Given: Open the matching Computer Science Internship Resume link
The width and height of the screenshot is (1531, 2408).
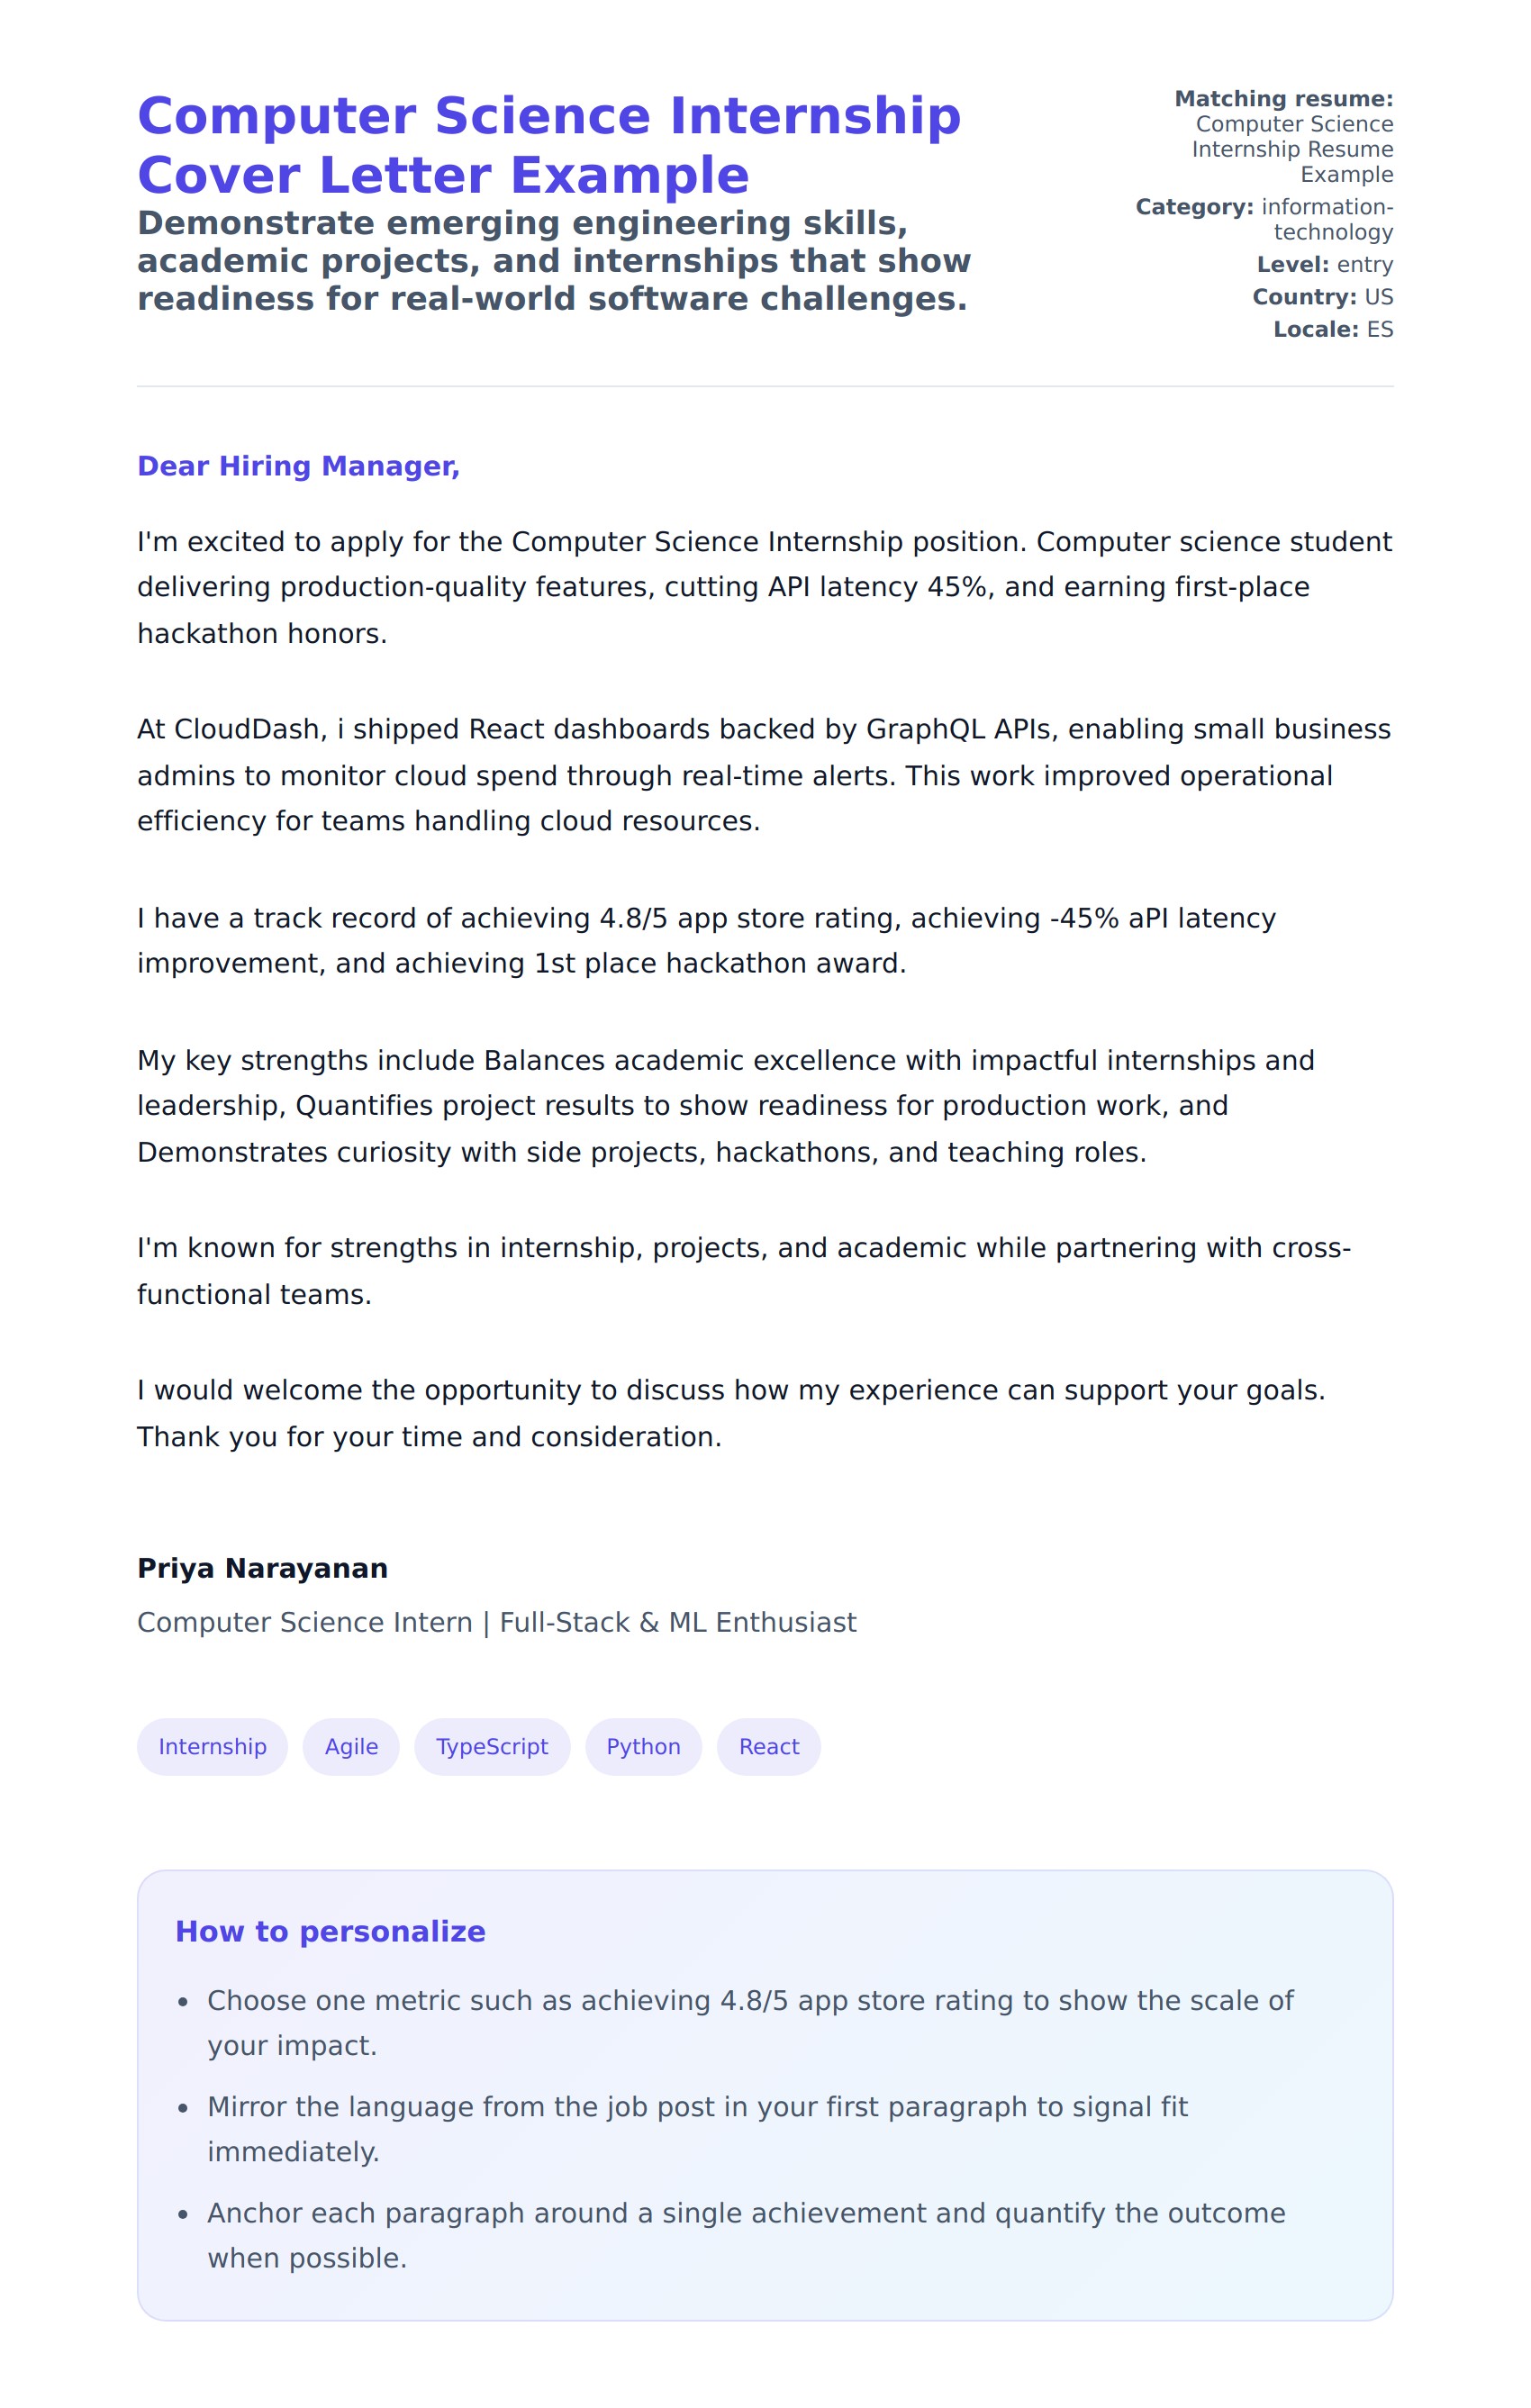Looking at the screenshot, I should (x=1292, y=149).
